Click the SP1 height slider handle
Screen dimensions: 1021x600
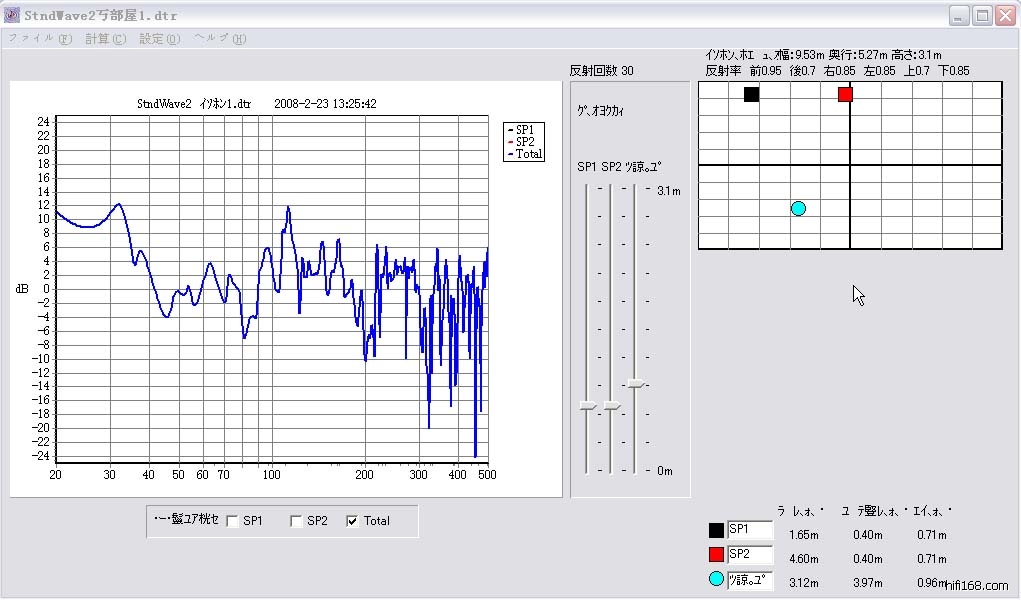tap(587, 405)
